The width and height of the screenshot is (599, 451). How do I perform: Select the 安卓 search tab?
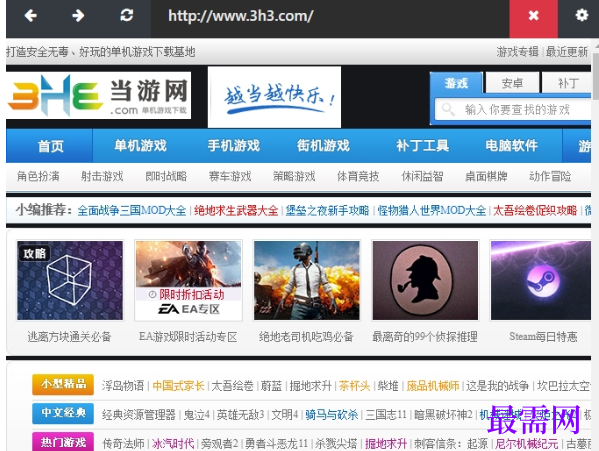[x=512, y=83]
